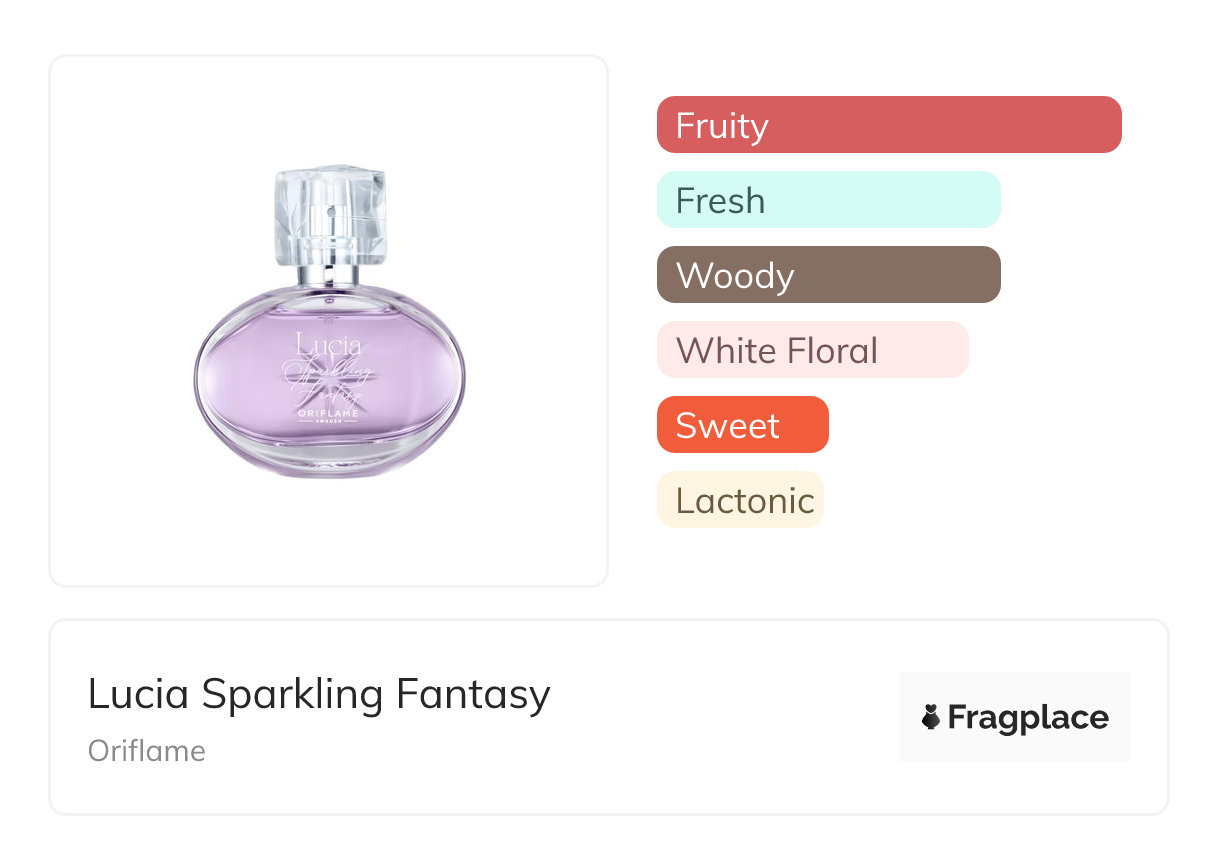Select the Fresh accord bar
Image resolution: width=1218 pixels, height=864 pixels.
point(828,200)
